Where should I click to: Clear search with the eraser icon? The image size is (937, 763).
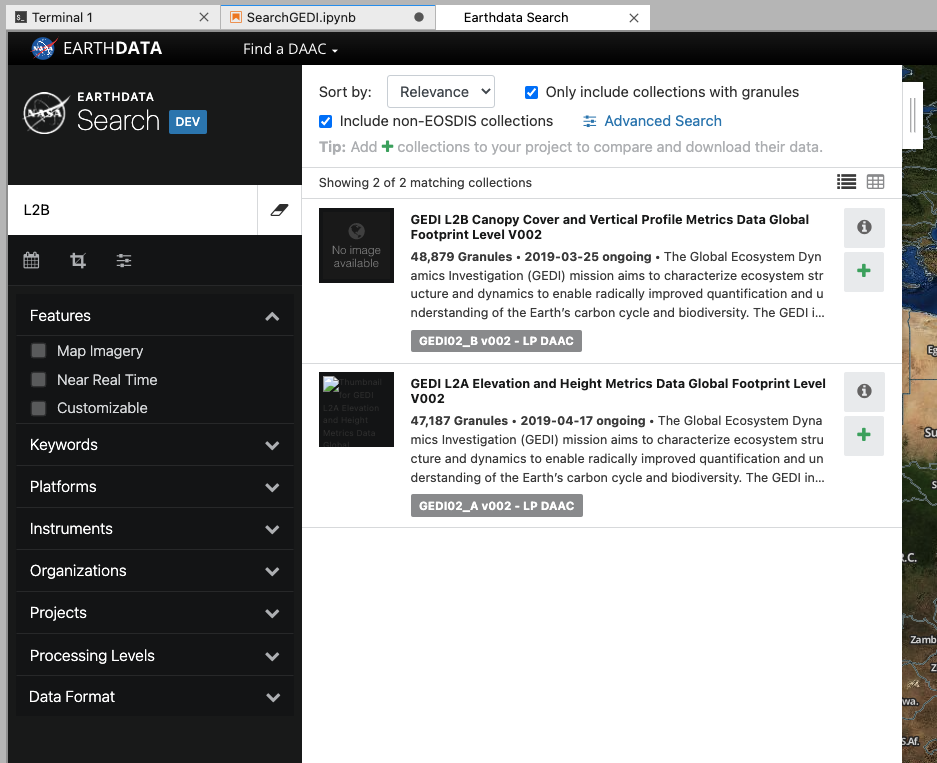click(279, 210)
